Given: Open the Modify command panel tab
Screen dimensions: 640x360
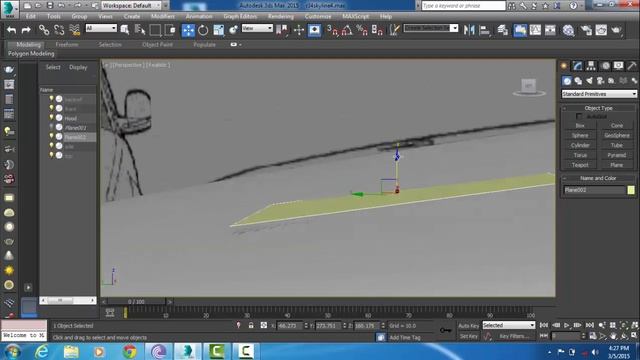Looking at the screenshot, I should pyautogui.click(x=577, y=66).
